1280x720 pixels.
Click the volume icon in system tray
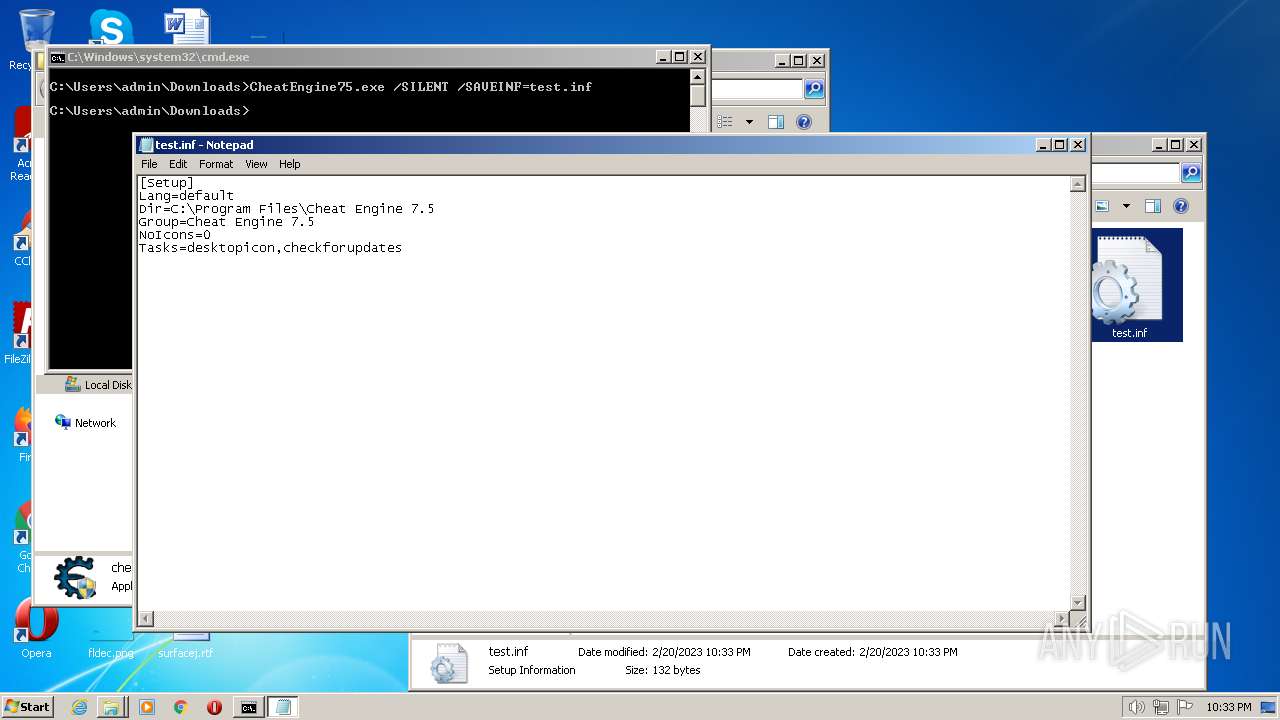coord(1136,707)
